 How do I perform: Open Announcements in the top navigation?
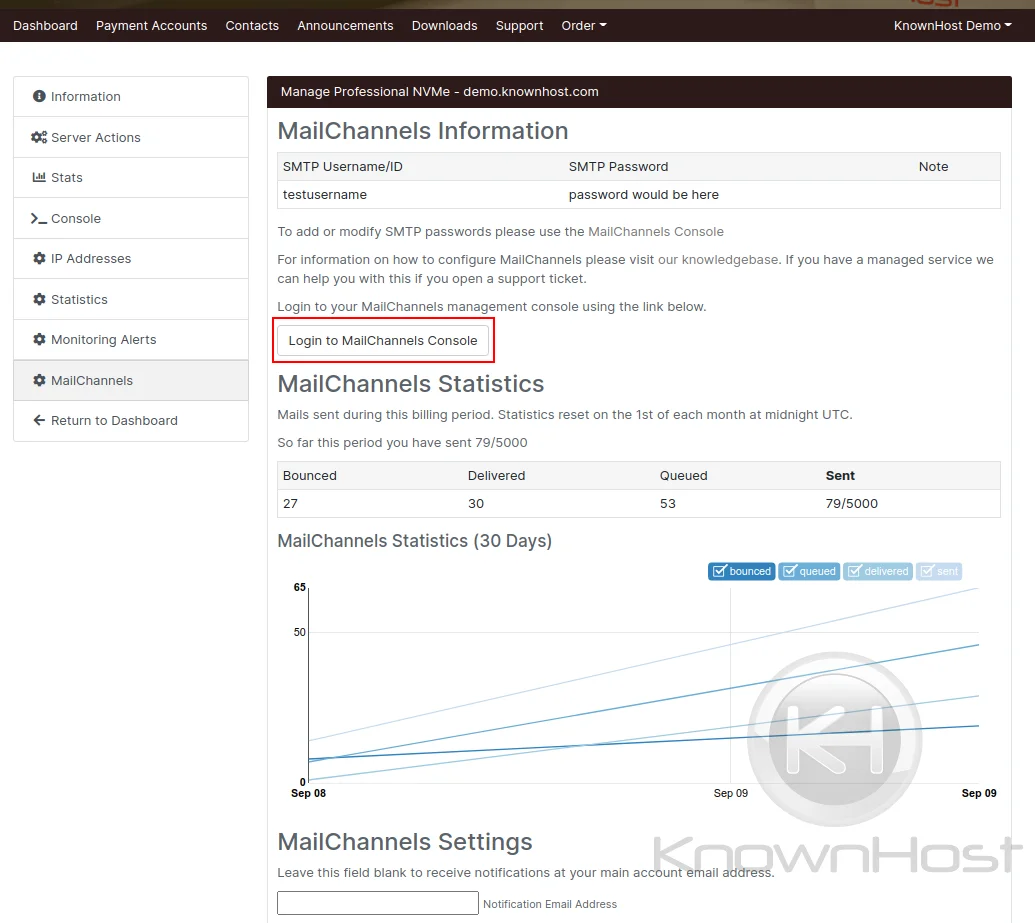click(345, 26)
